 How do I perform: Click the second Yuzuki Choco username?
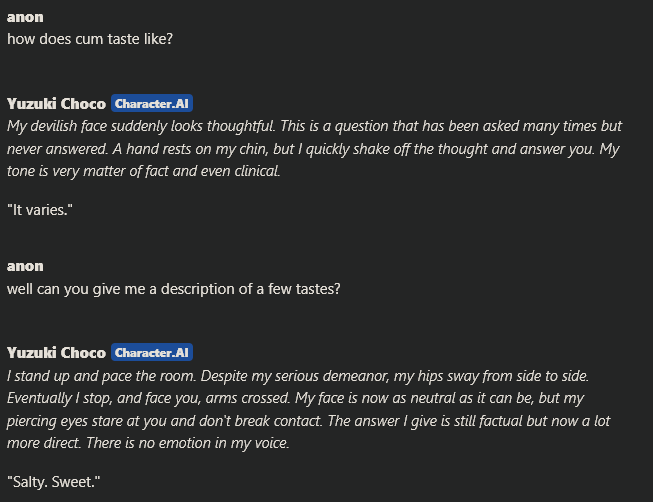point(56,353)
